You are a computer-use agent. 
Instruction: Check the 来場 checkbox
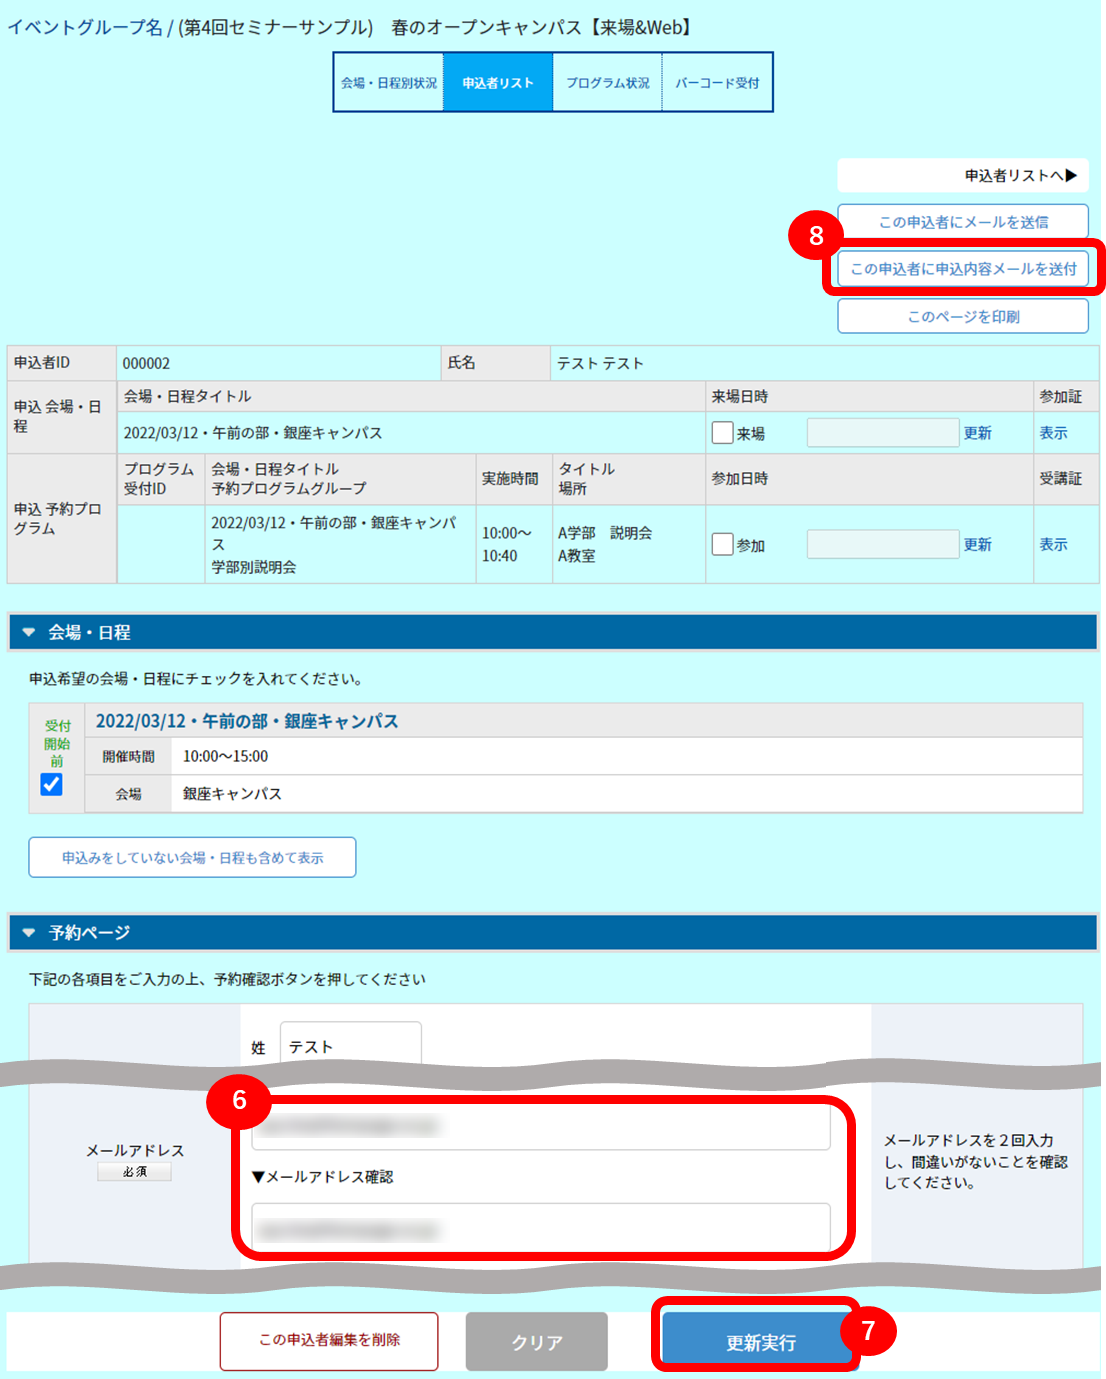722,433
